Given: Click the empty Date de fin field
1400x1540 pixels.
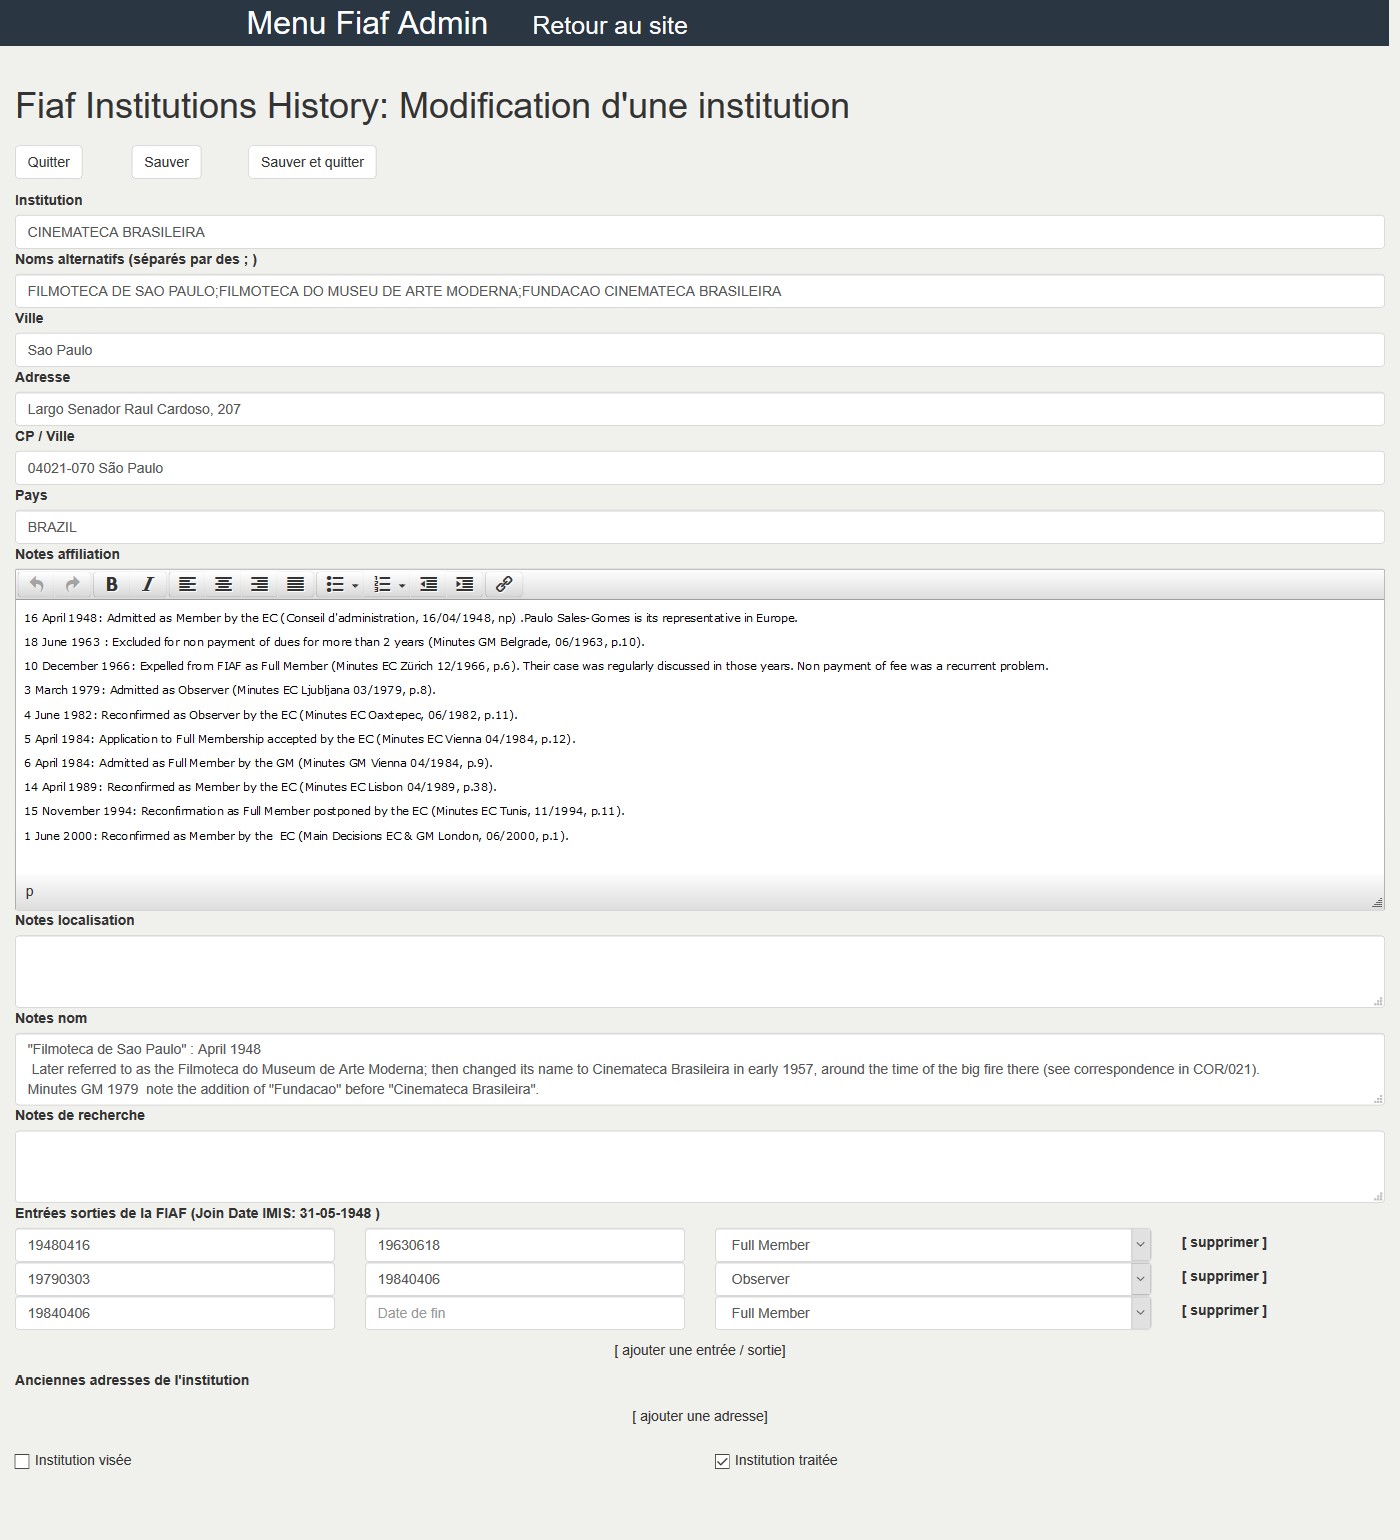Looking at the screenshot, I should tap(525, 1313).
